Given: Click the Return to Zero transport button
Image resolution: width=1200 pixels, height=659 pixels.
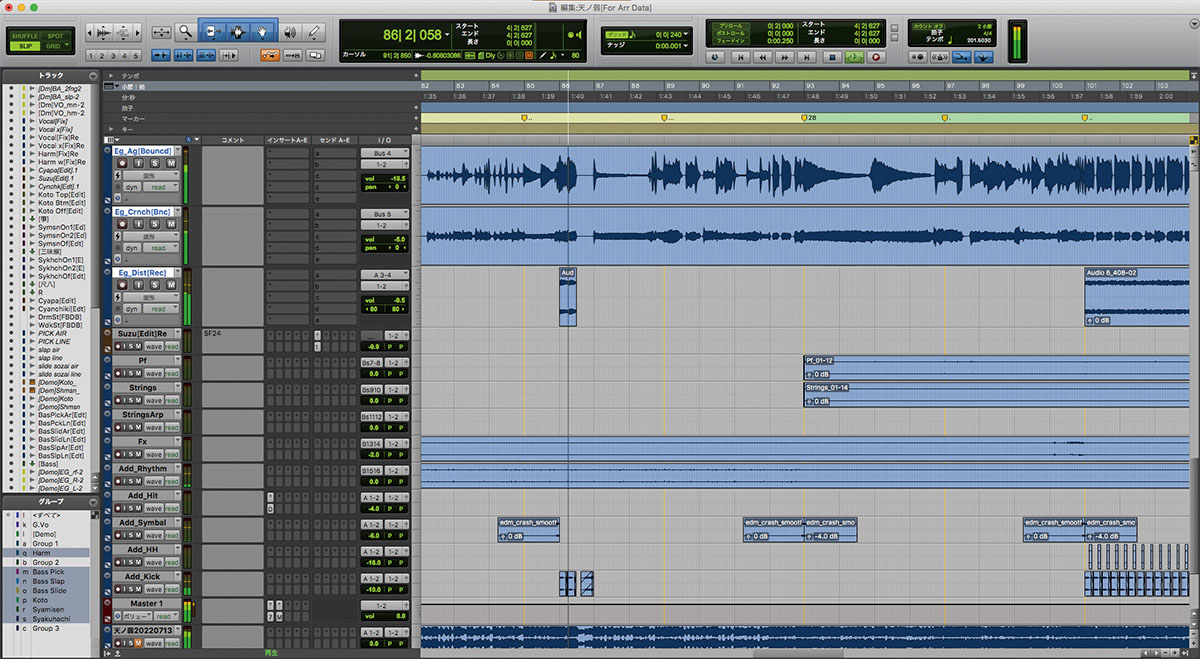Looking at the screenshot, I should [x=741, y=57].
